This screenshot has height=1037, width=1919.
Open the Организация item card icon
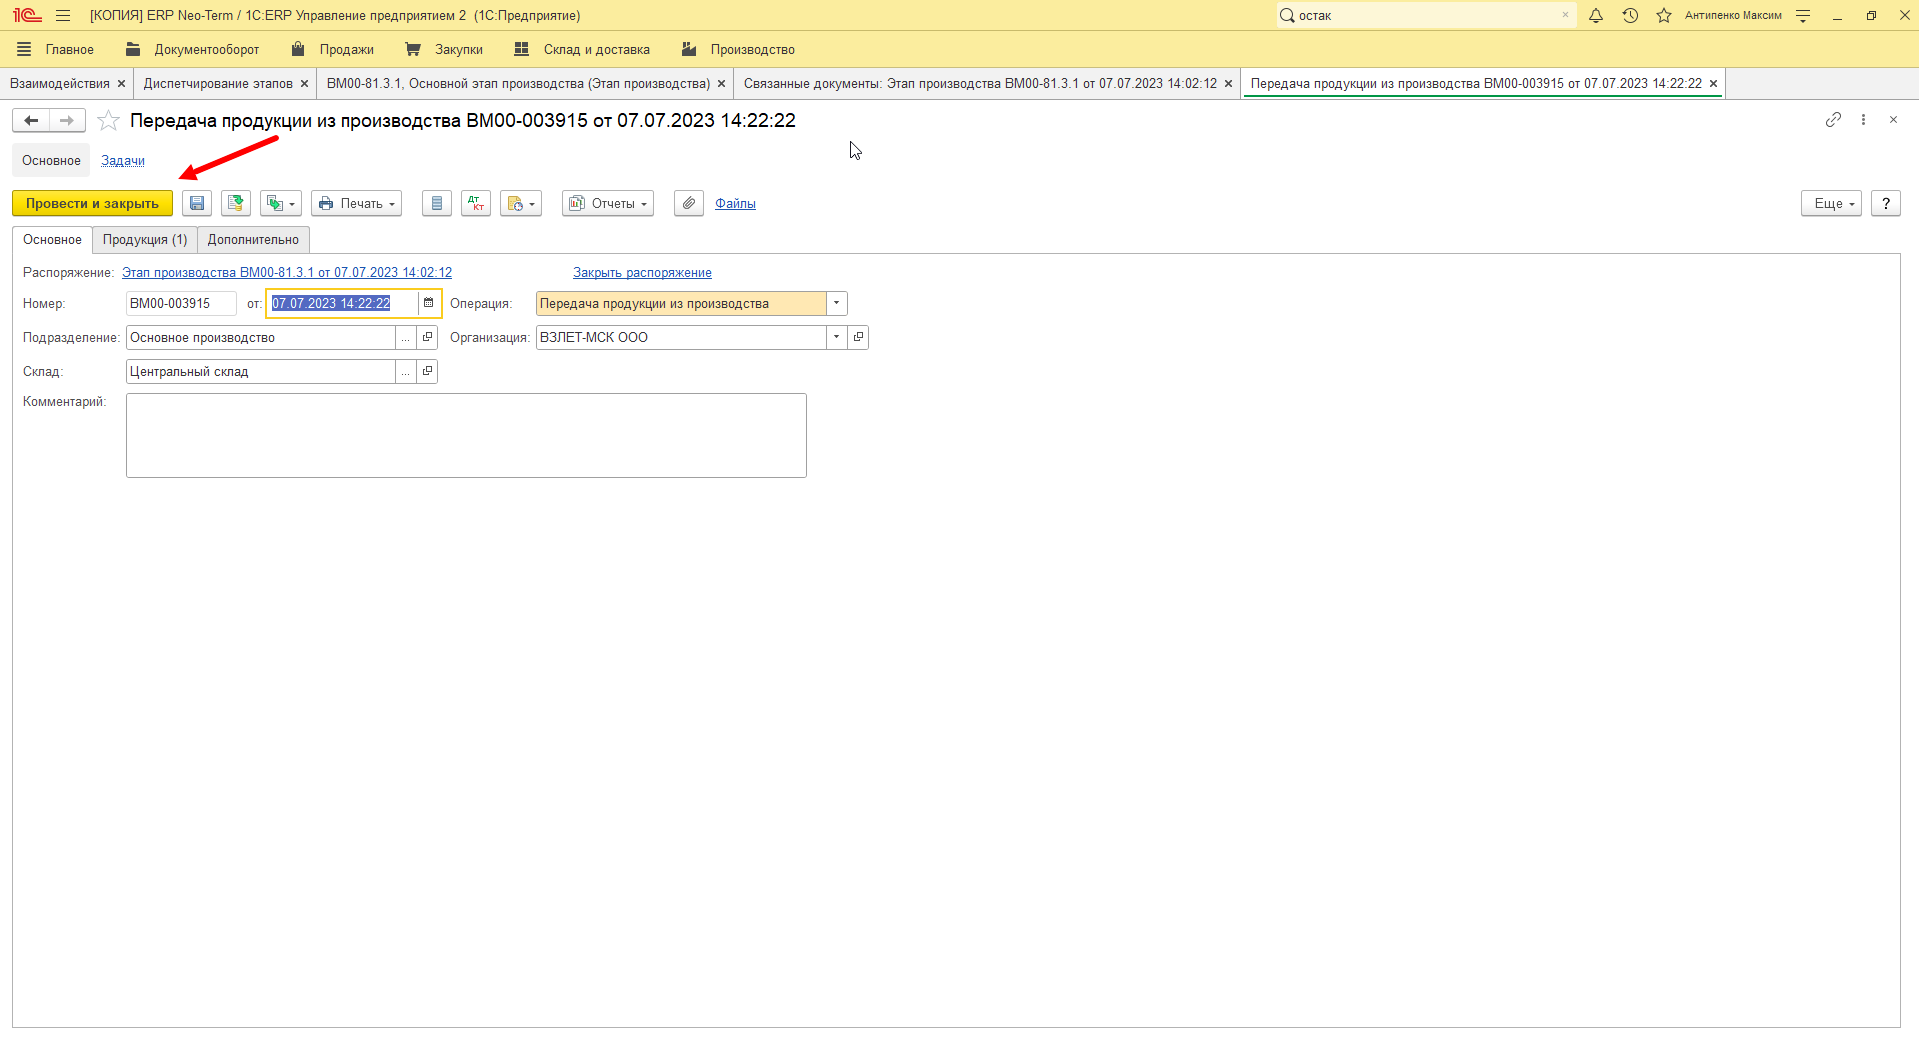pos(858,337)
